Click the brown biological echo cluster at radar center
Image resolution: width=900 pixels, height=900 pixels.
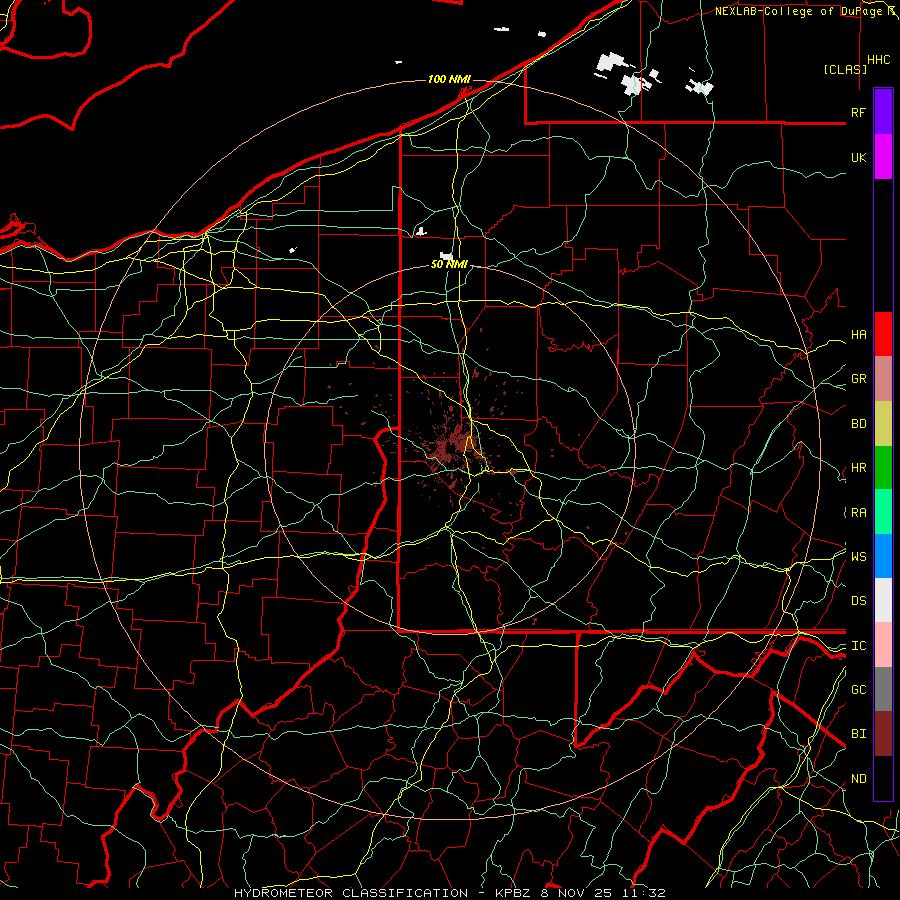point(453,446)
